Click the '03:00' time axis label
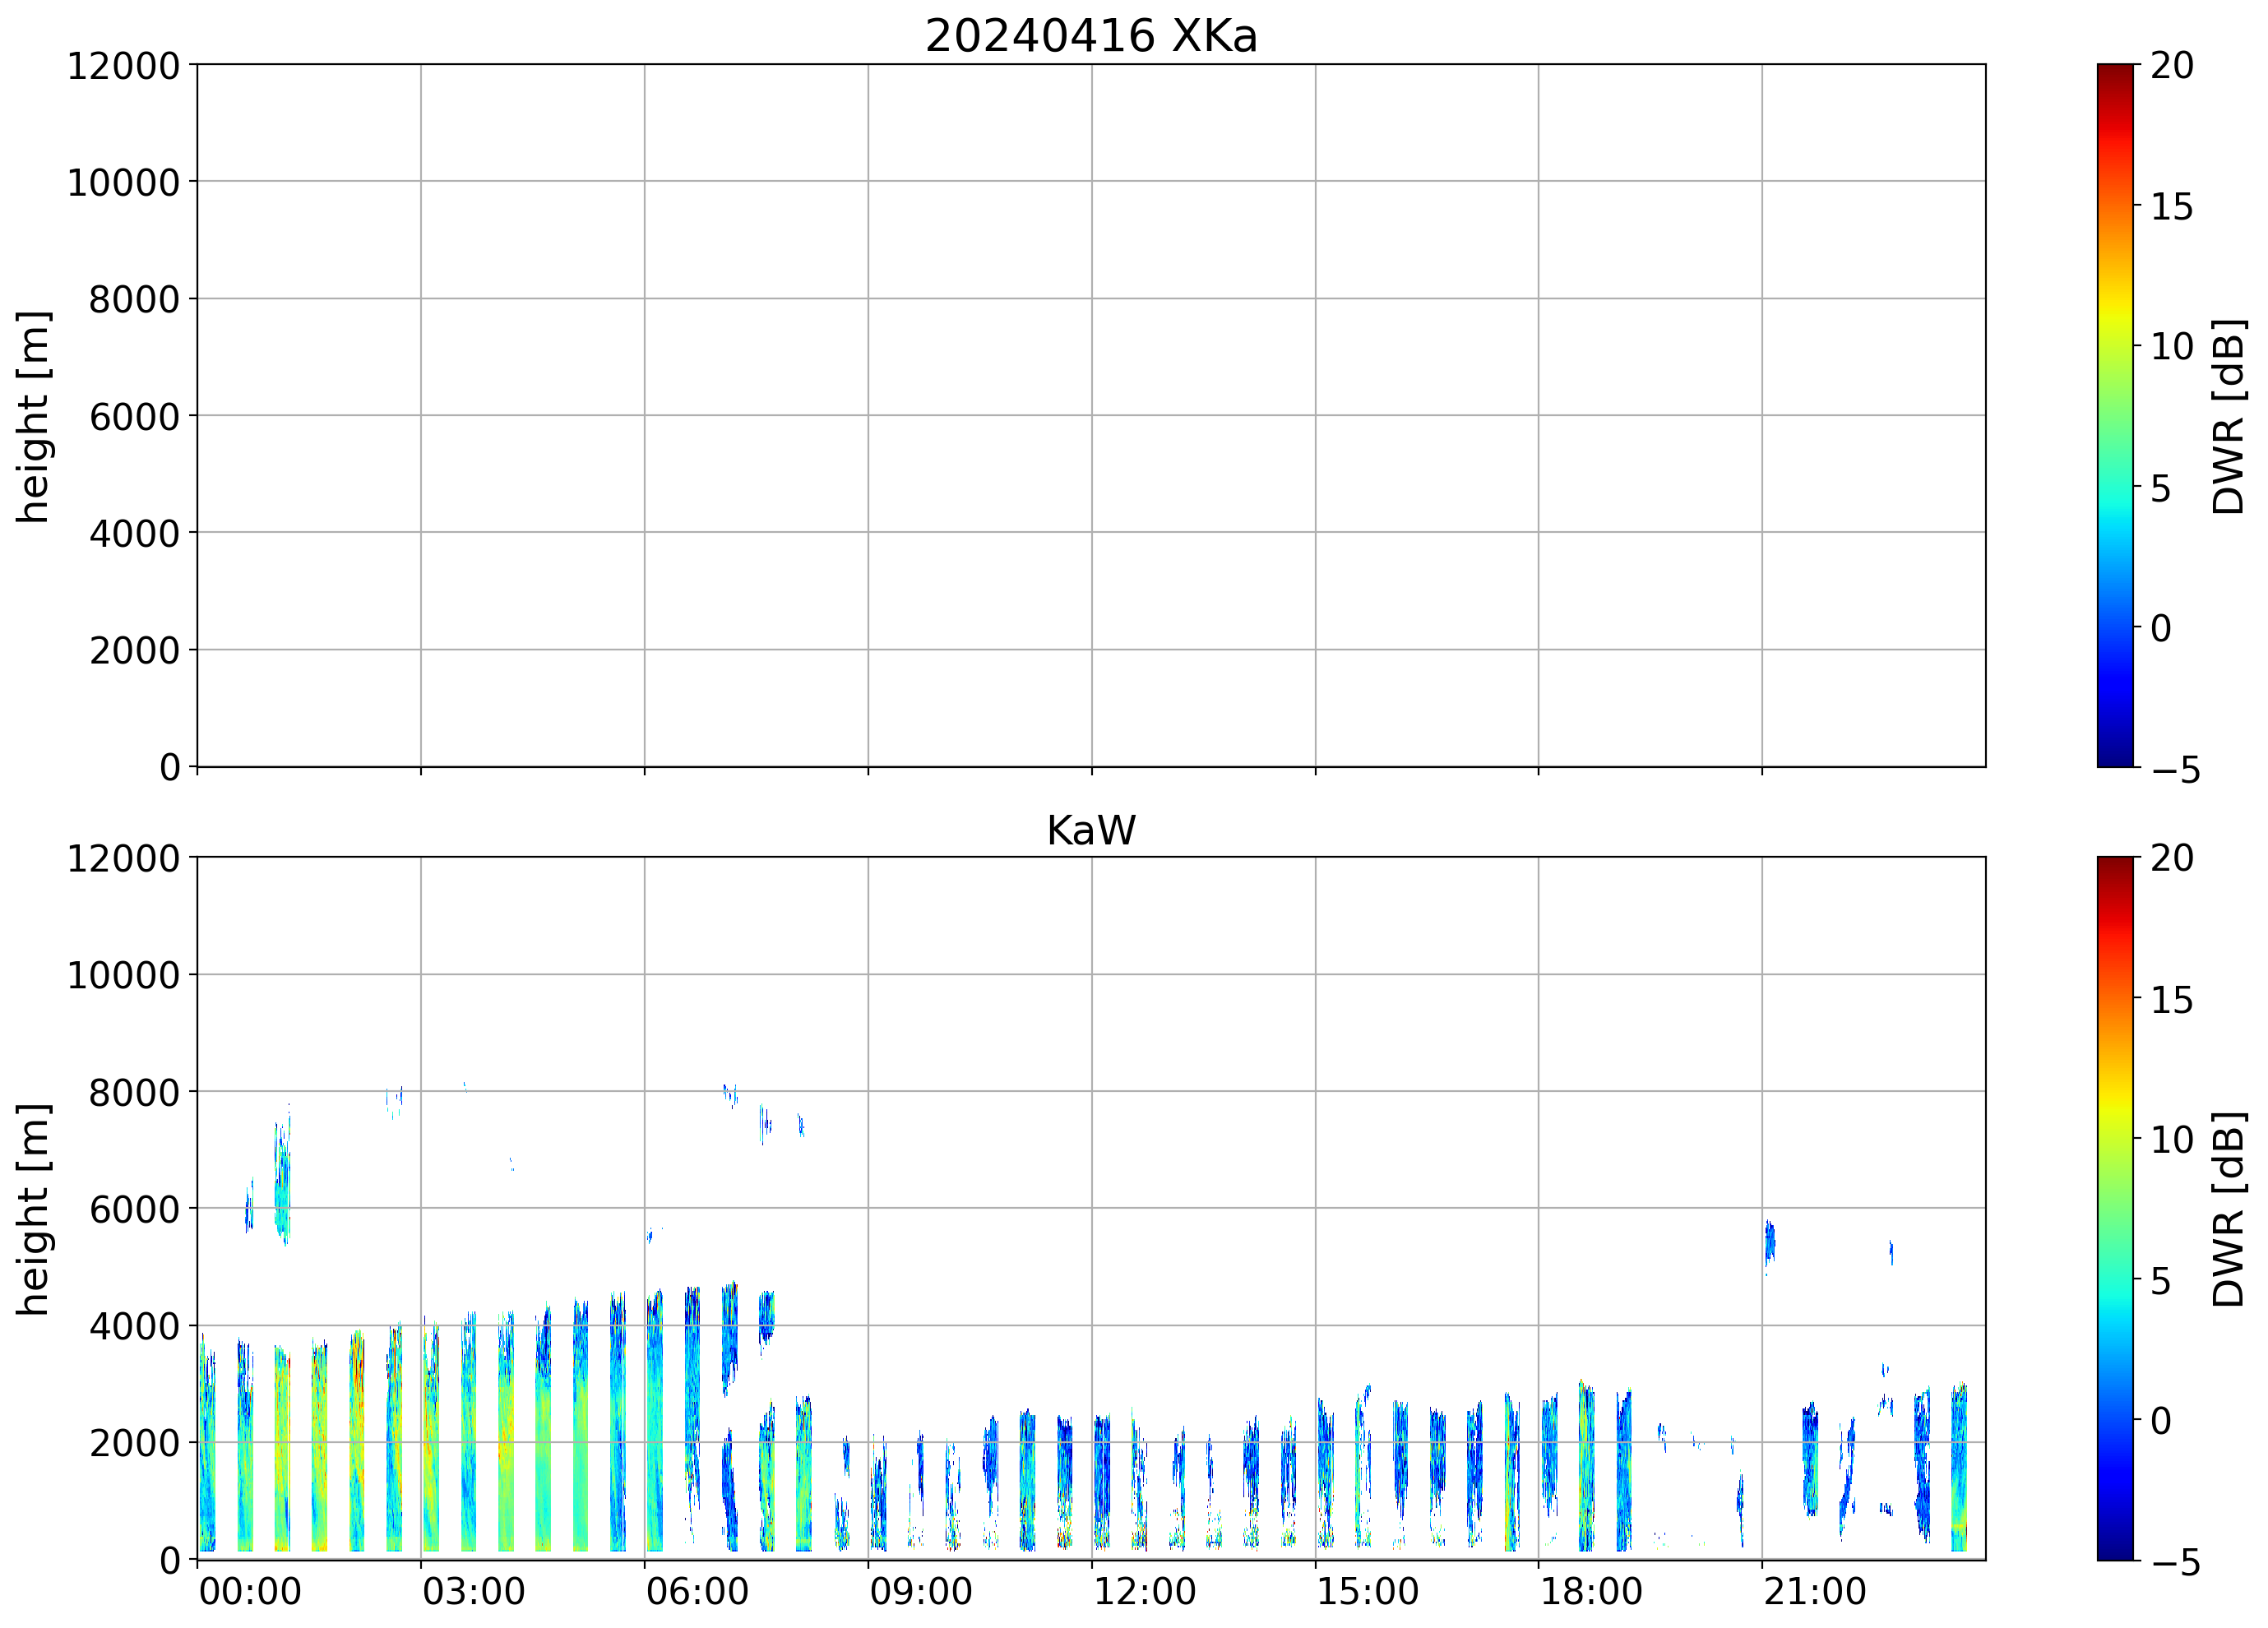This screenshot has width=2268, height=1628. point(473,1591)
